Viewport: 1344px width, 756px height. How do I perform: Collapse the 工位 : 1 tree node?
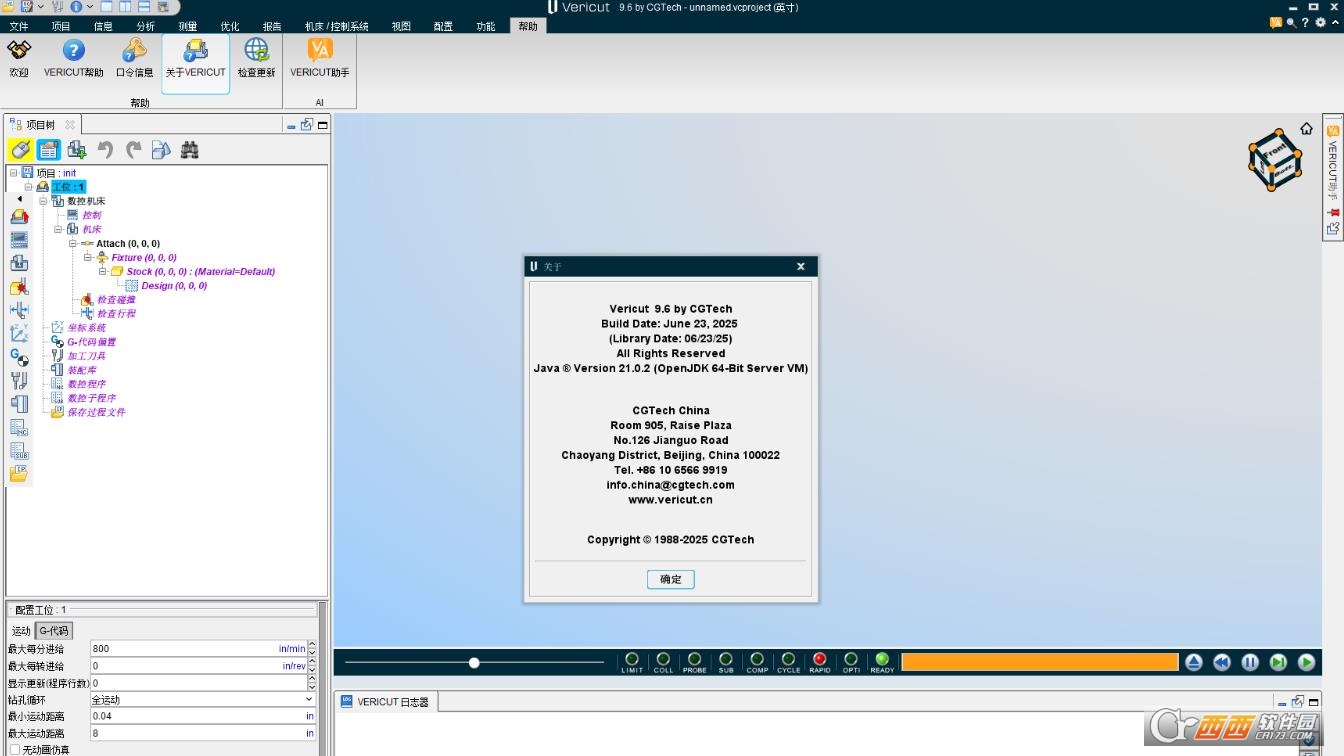(28, 187)
